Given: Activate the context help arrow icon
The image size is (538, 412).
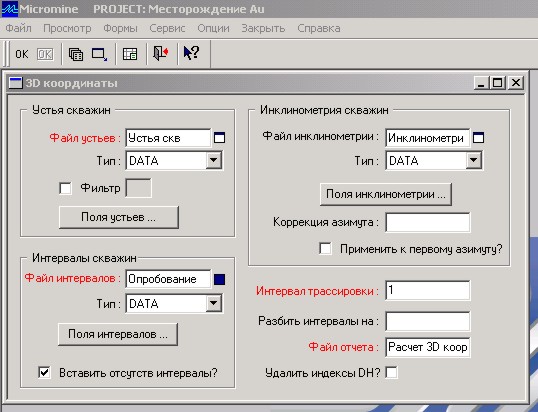Looking at the screenshot, I should tap(191, 53).
